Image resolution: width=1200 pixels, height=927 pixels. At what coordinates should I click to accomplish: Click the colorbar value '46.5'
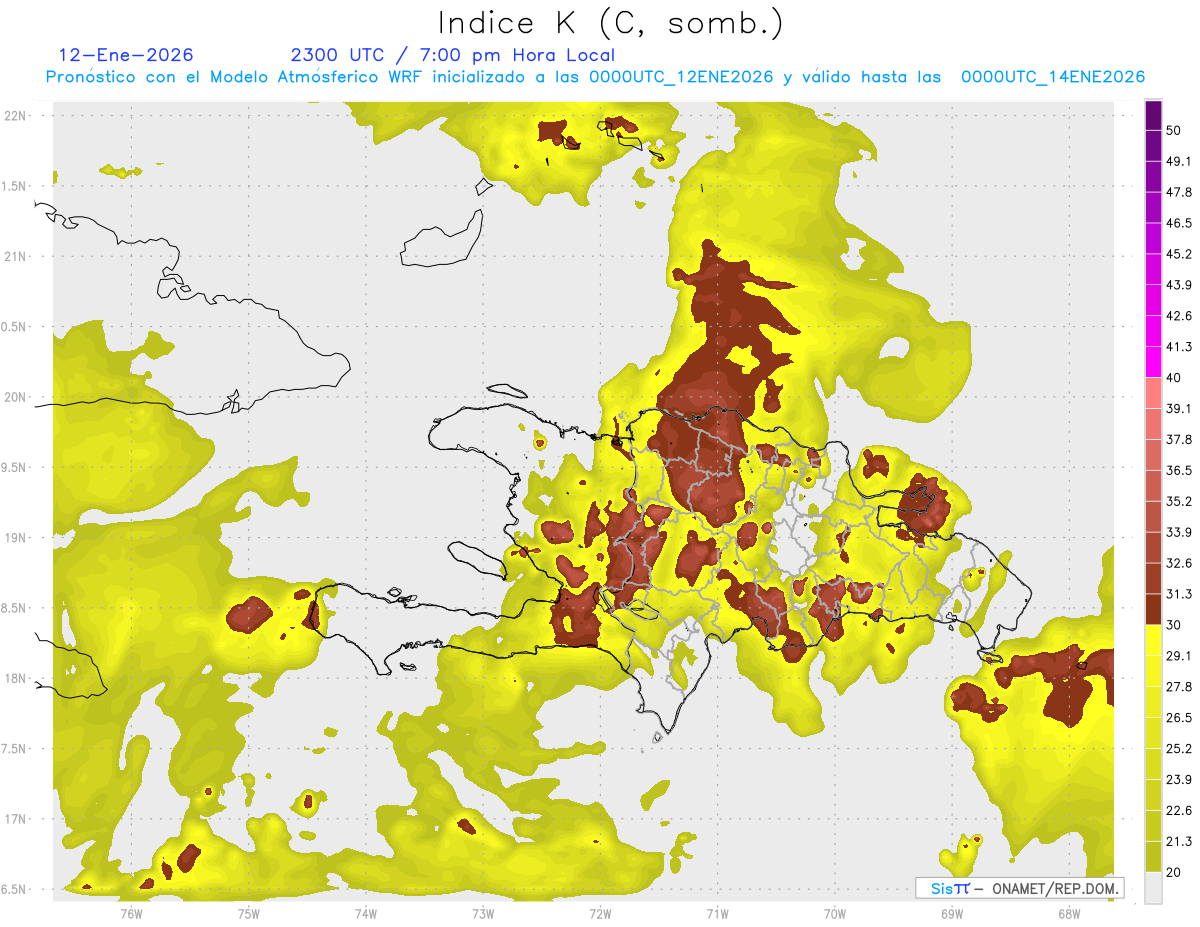tap(1179, 223)
